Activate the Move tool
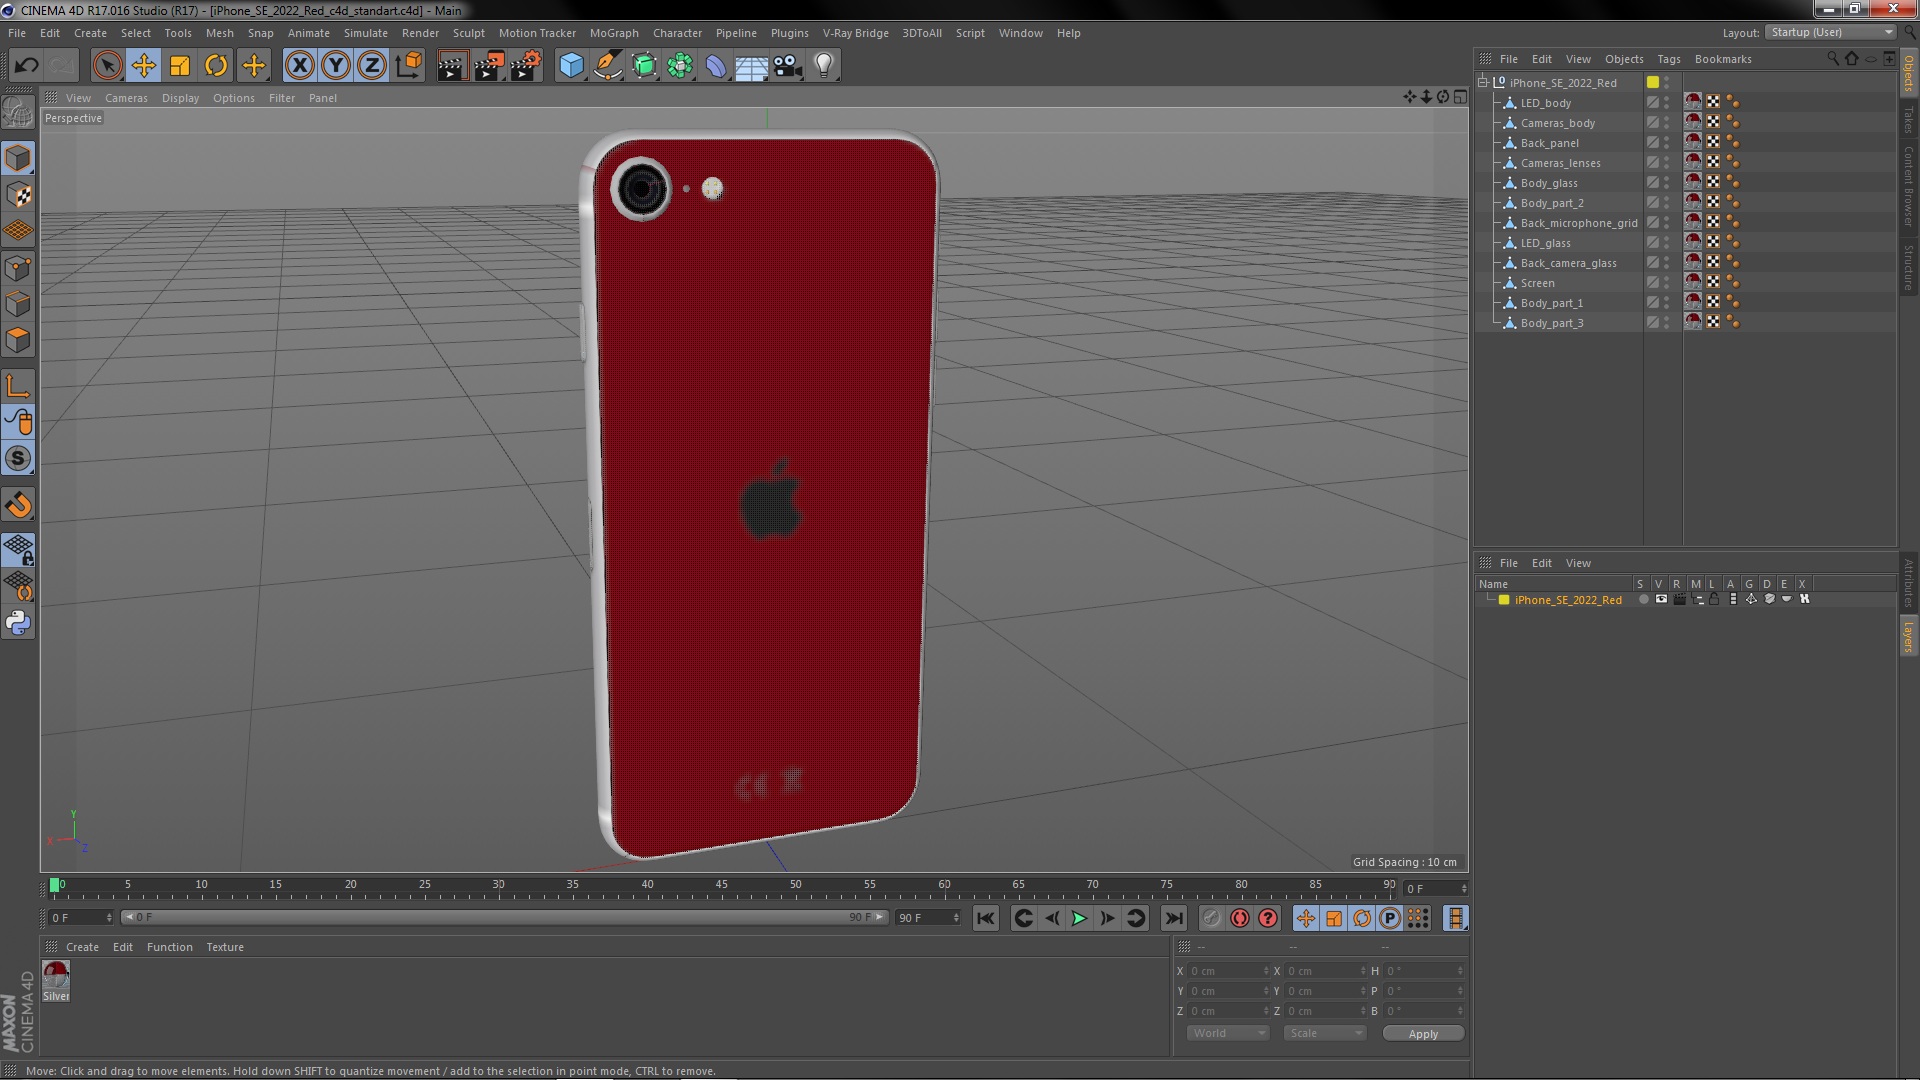 (x=144, y=66)
